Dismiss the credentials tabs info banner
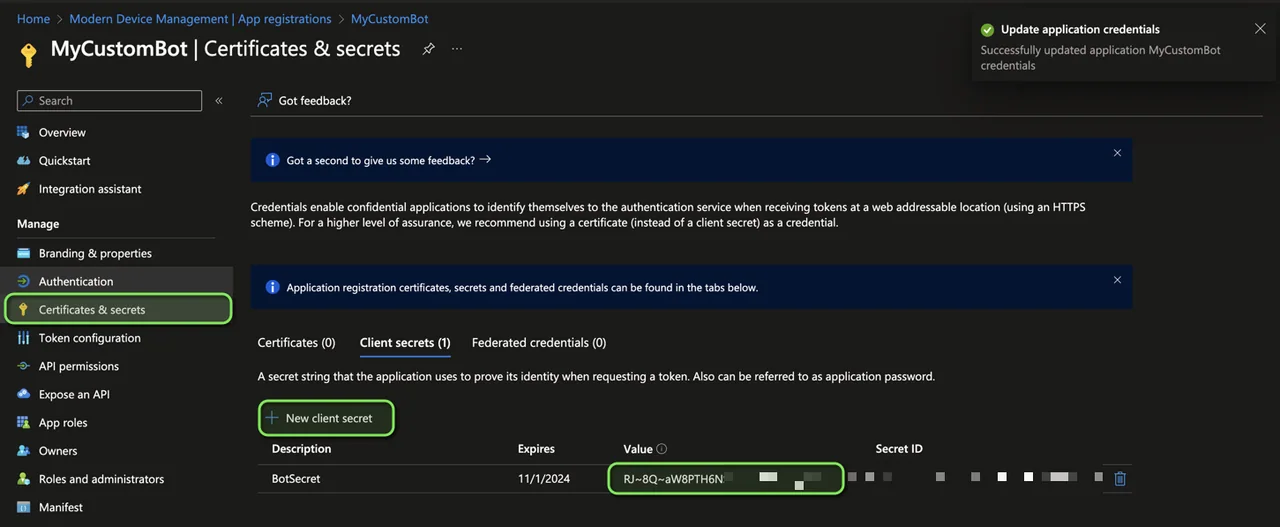The image size is (1280, 527). [1117, 280]
